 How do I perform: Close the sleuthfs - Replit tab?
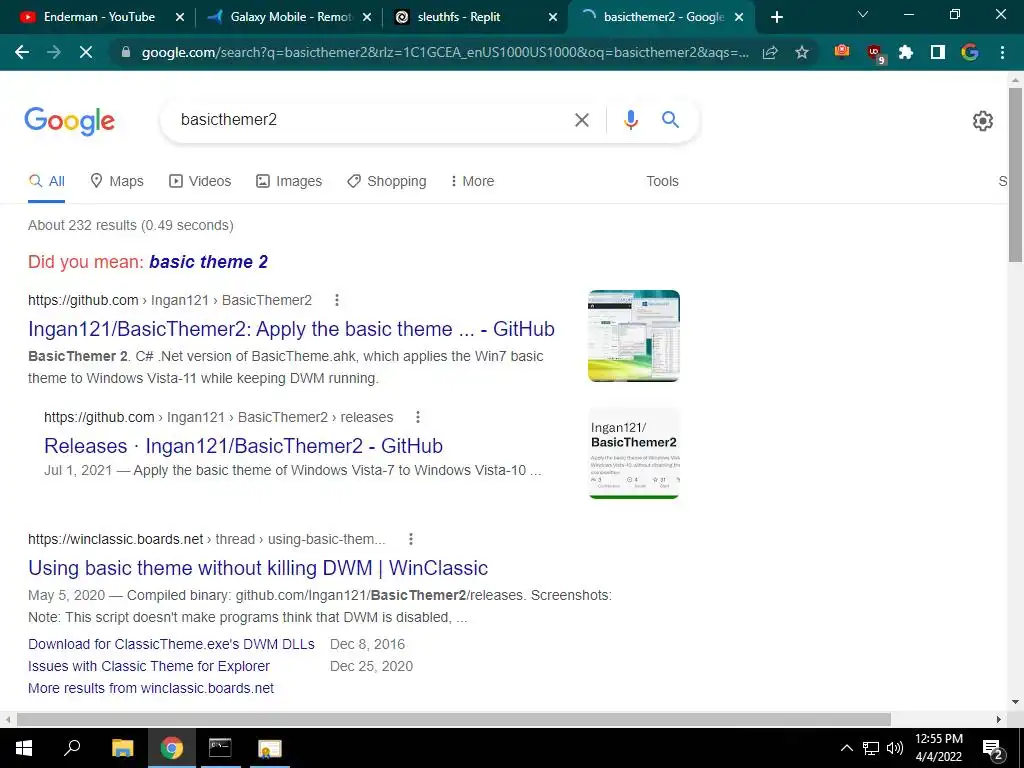(553, 17)
